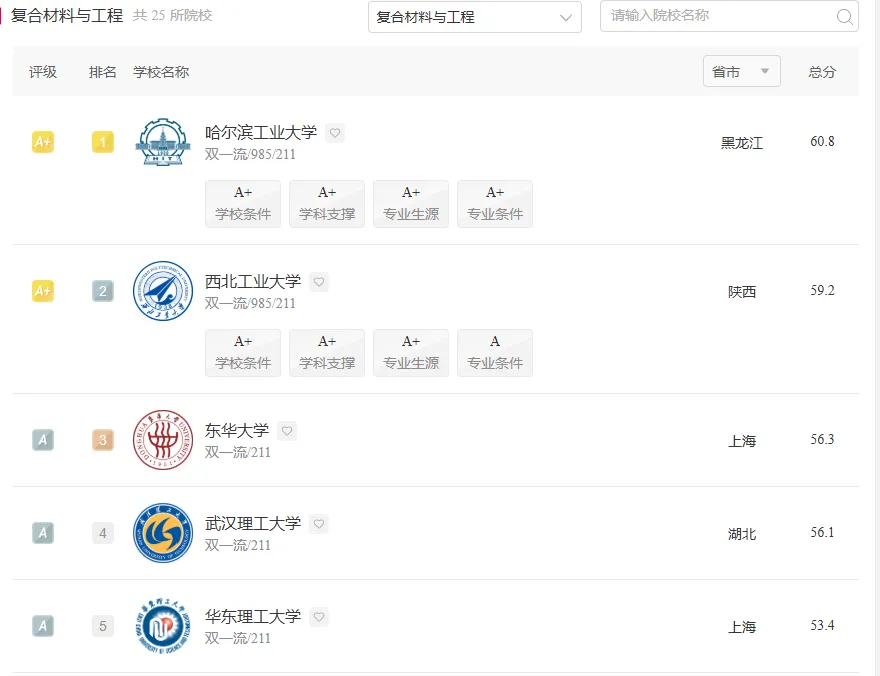Image resolution: width=880 pixels, height=676 pixels.
Task: Open the 武汉理工大学 school logo
Action: pyautogui.click(x=163, y=533)
